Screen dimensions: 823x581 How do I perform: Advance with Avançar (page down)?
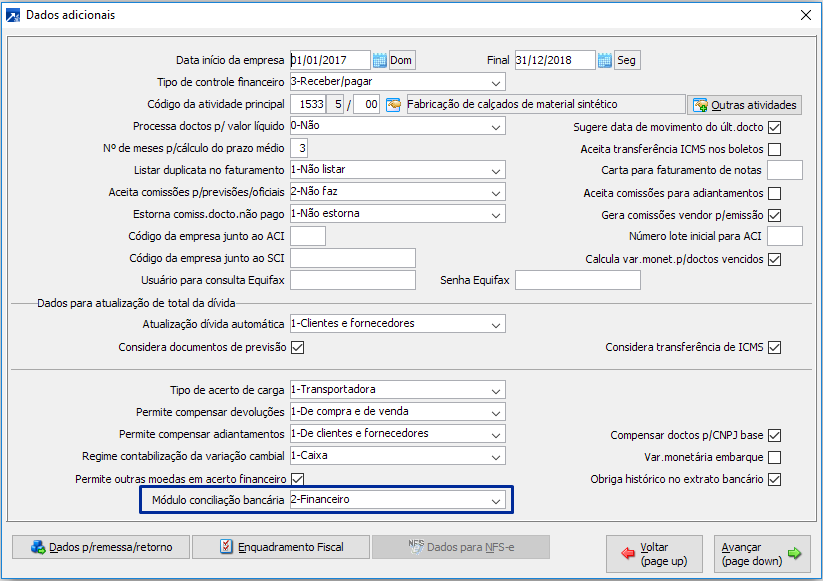[762, 554]
